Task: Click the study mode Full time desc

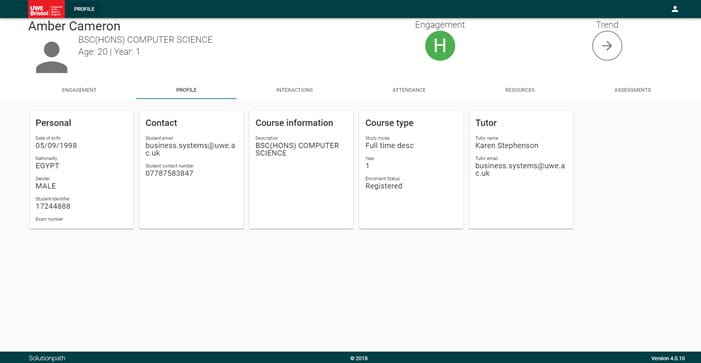Action: 389,146
